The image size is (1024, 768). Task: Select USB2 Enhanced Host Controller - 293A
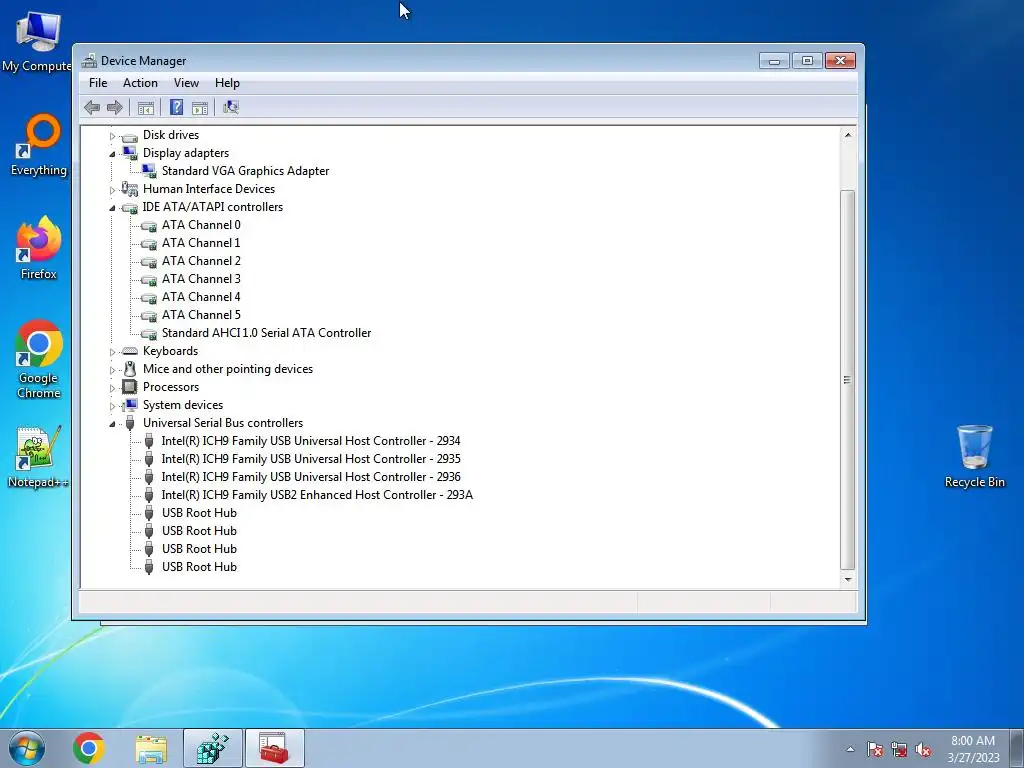pos(317,495)
